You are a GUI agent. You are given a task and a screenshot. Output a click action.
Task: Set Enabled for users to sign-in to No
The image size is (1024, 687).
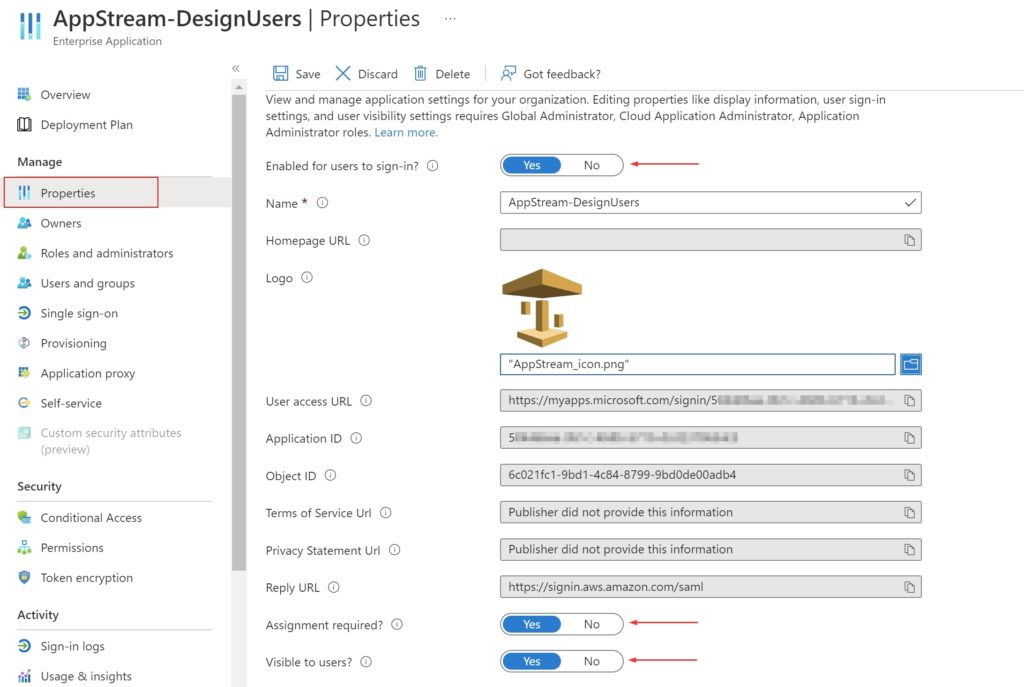coord(592,165)
